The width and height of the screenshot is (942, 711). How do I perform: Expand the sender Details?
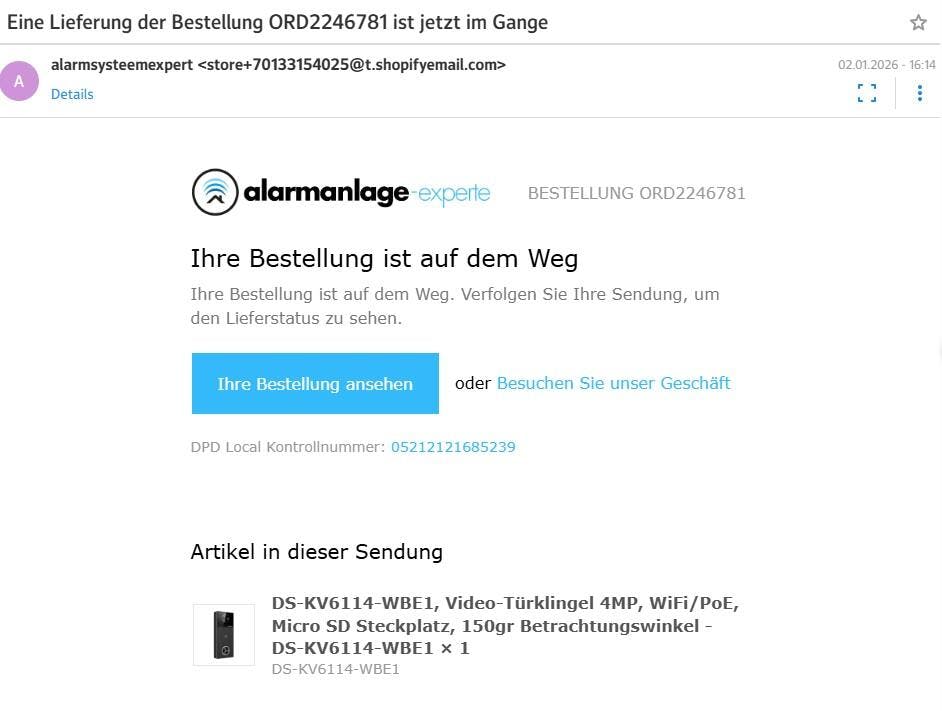(72, 94)
